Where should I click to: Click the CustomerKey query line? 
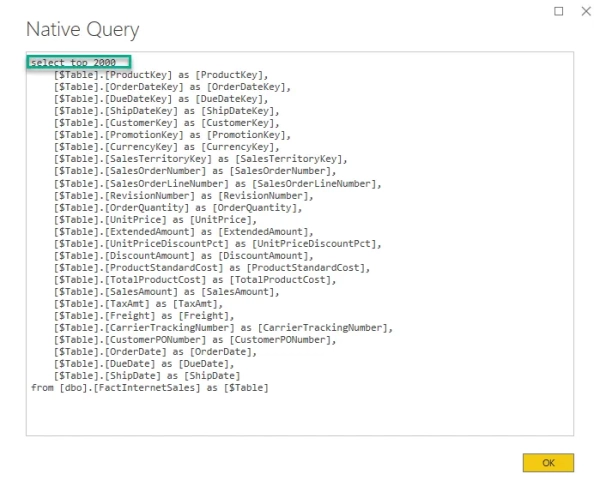(x=165, y=122)
